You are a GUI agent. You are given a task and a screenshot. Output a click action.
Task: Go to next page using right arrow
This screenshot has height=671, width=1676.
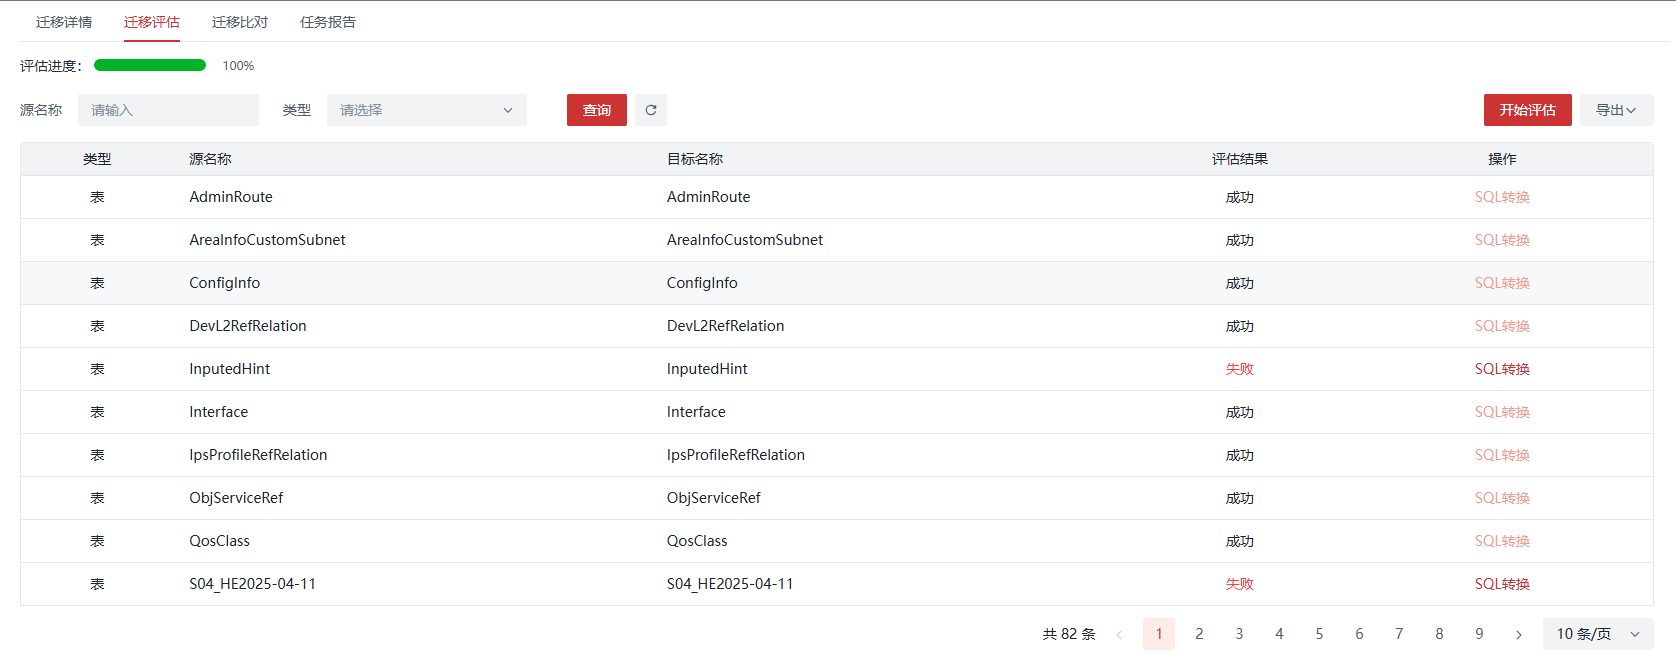(1518, 634)
